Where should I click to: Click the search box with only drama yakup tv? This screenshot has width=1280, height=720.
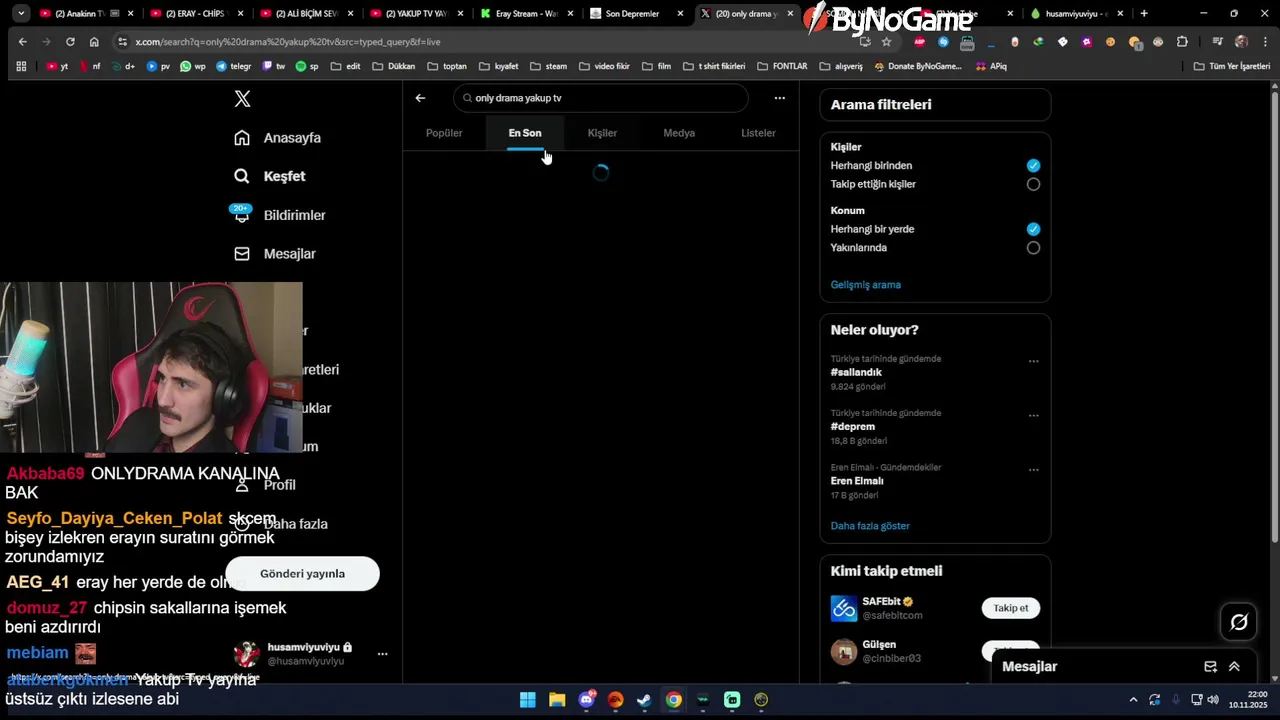point(600,98)
